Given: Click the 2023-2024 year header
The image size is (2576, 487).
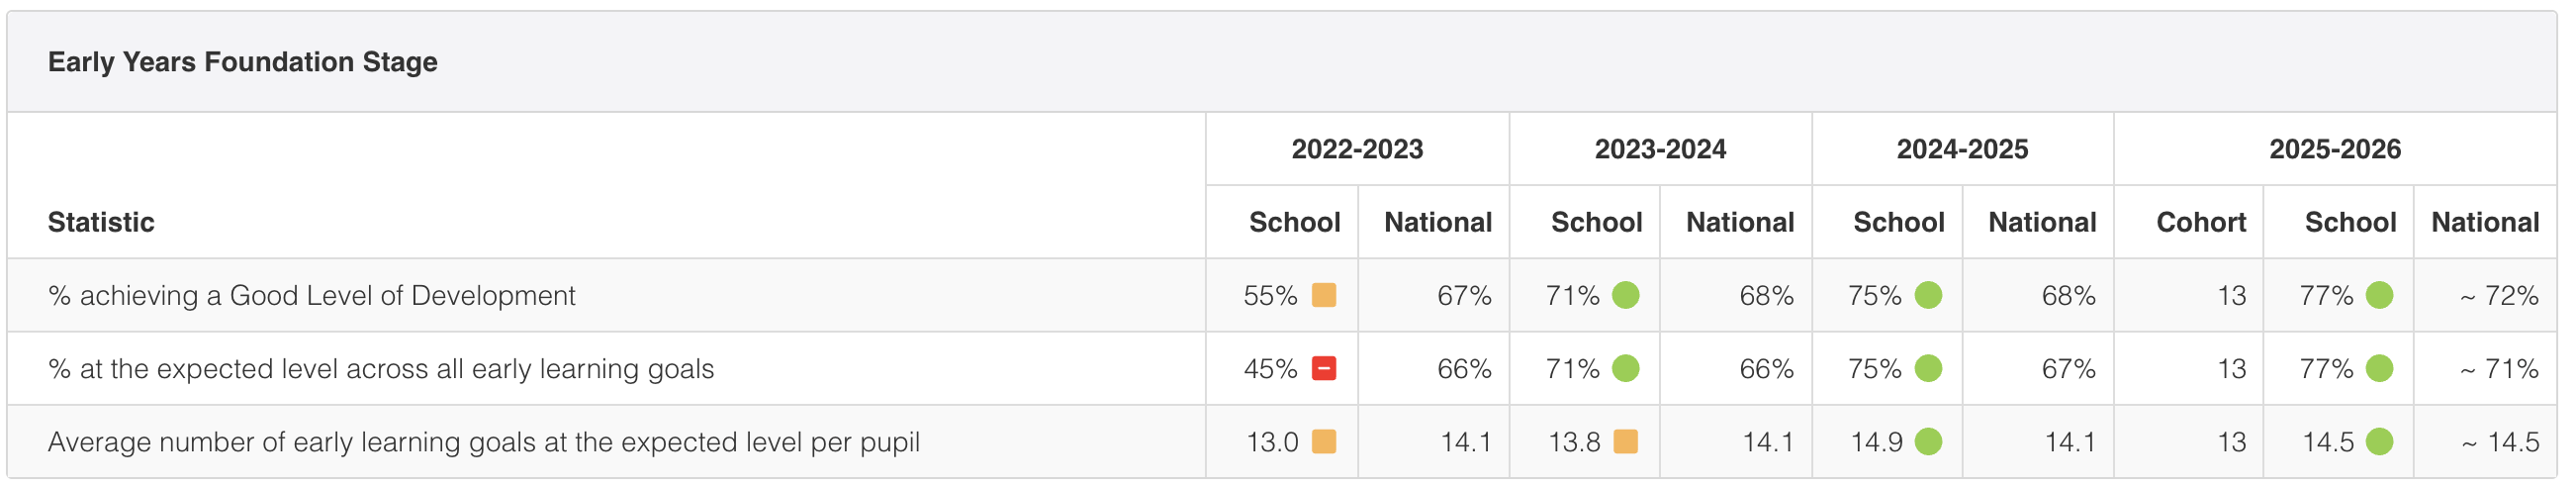Looking at the screenshot, I should pos(1660,150).
